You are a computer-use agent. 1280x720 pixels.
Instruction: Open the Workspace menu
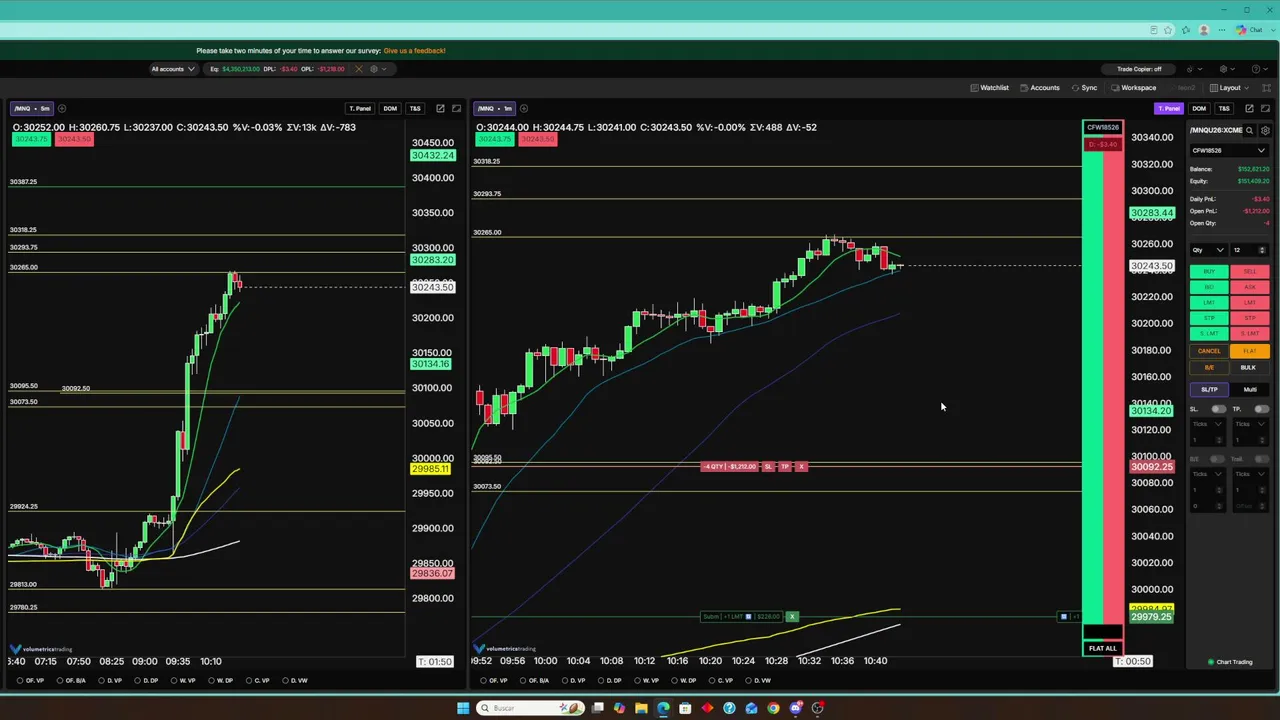[1133, 88]
